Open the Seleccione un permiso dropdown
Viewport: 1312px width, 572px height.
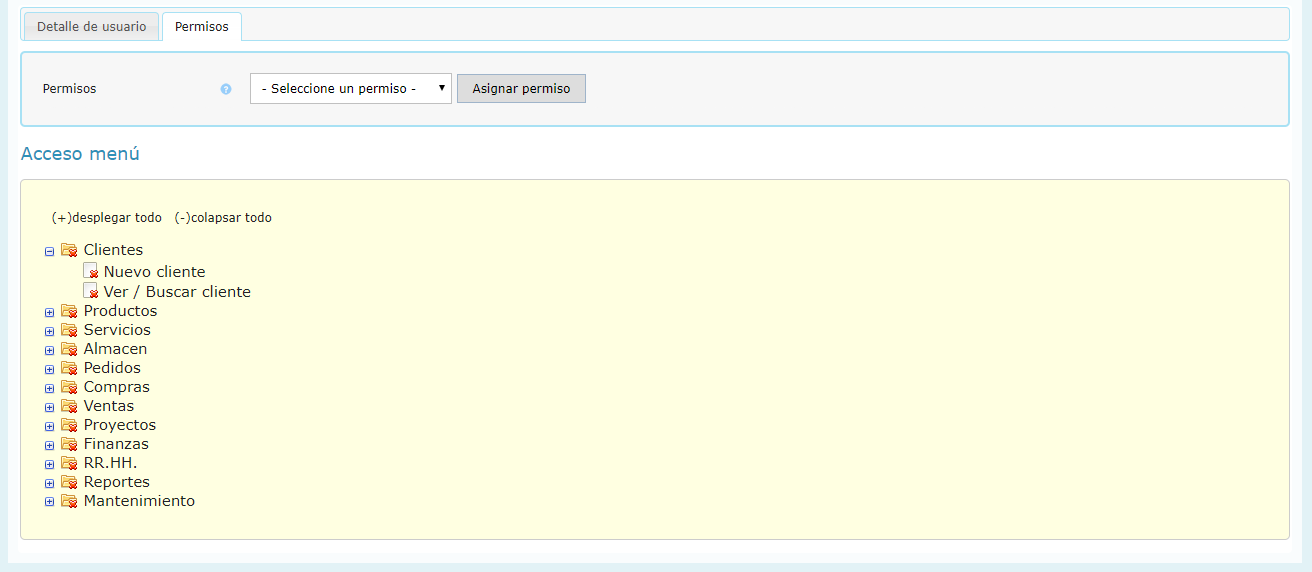[x=350, y=89]
